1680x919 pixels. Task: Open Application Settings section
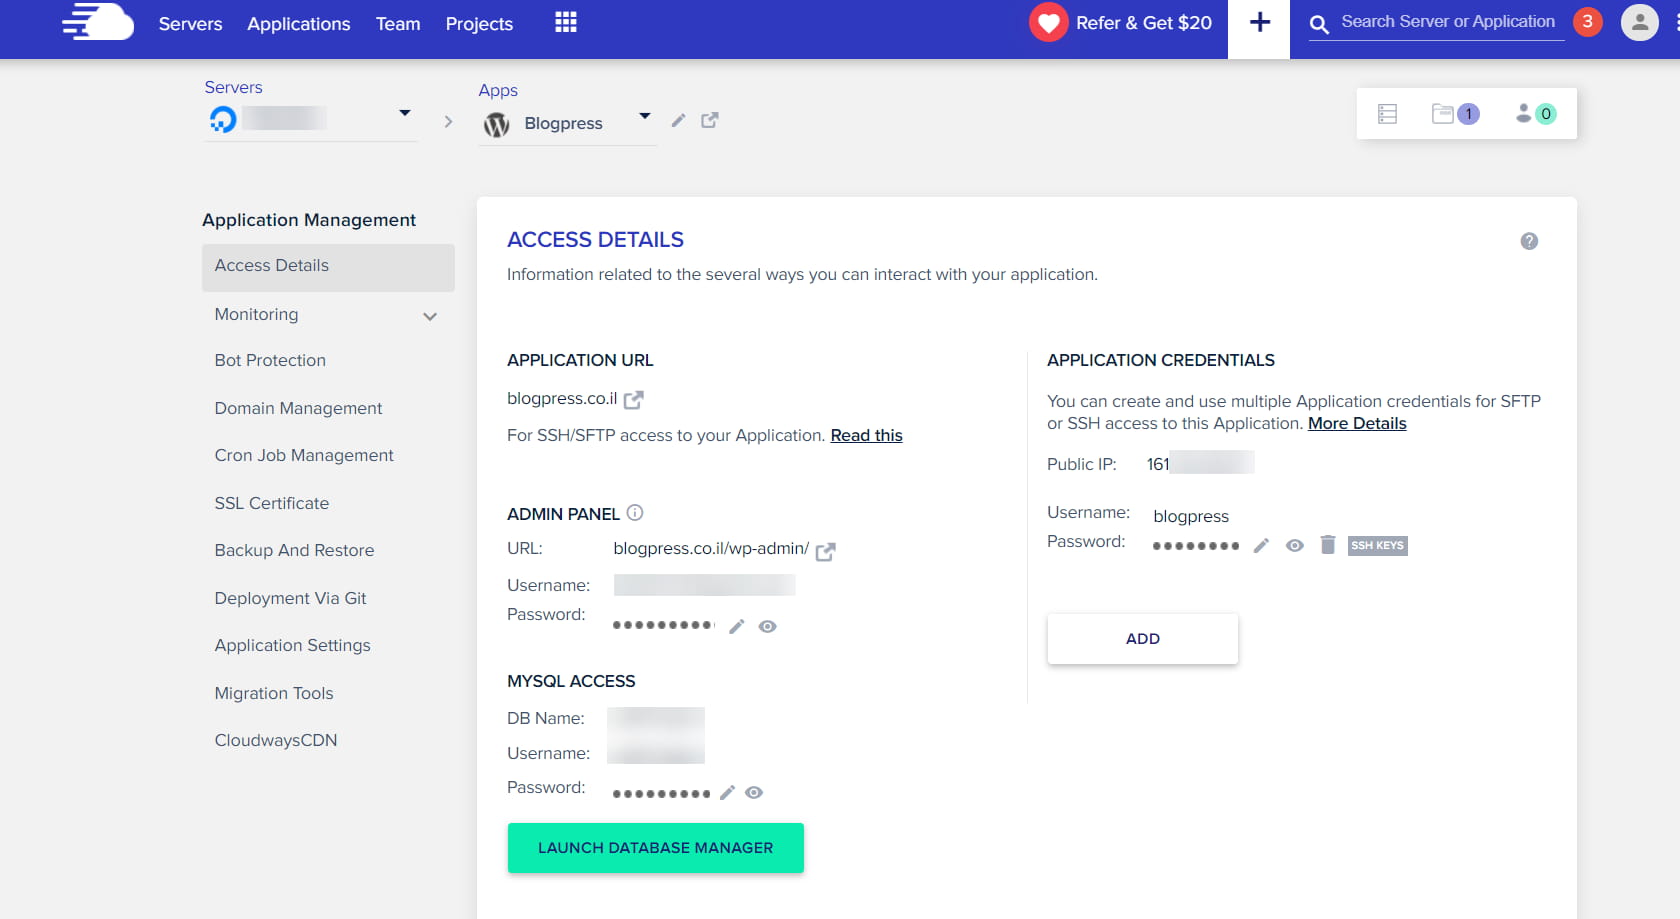point(292,645)
